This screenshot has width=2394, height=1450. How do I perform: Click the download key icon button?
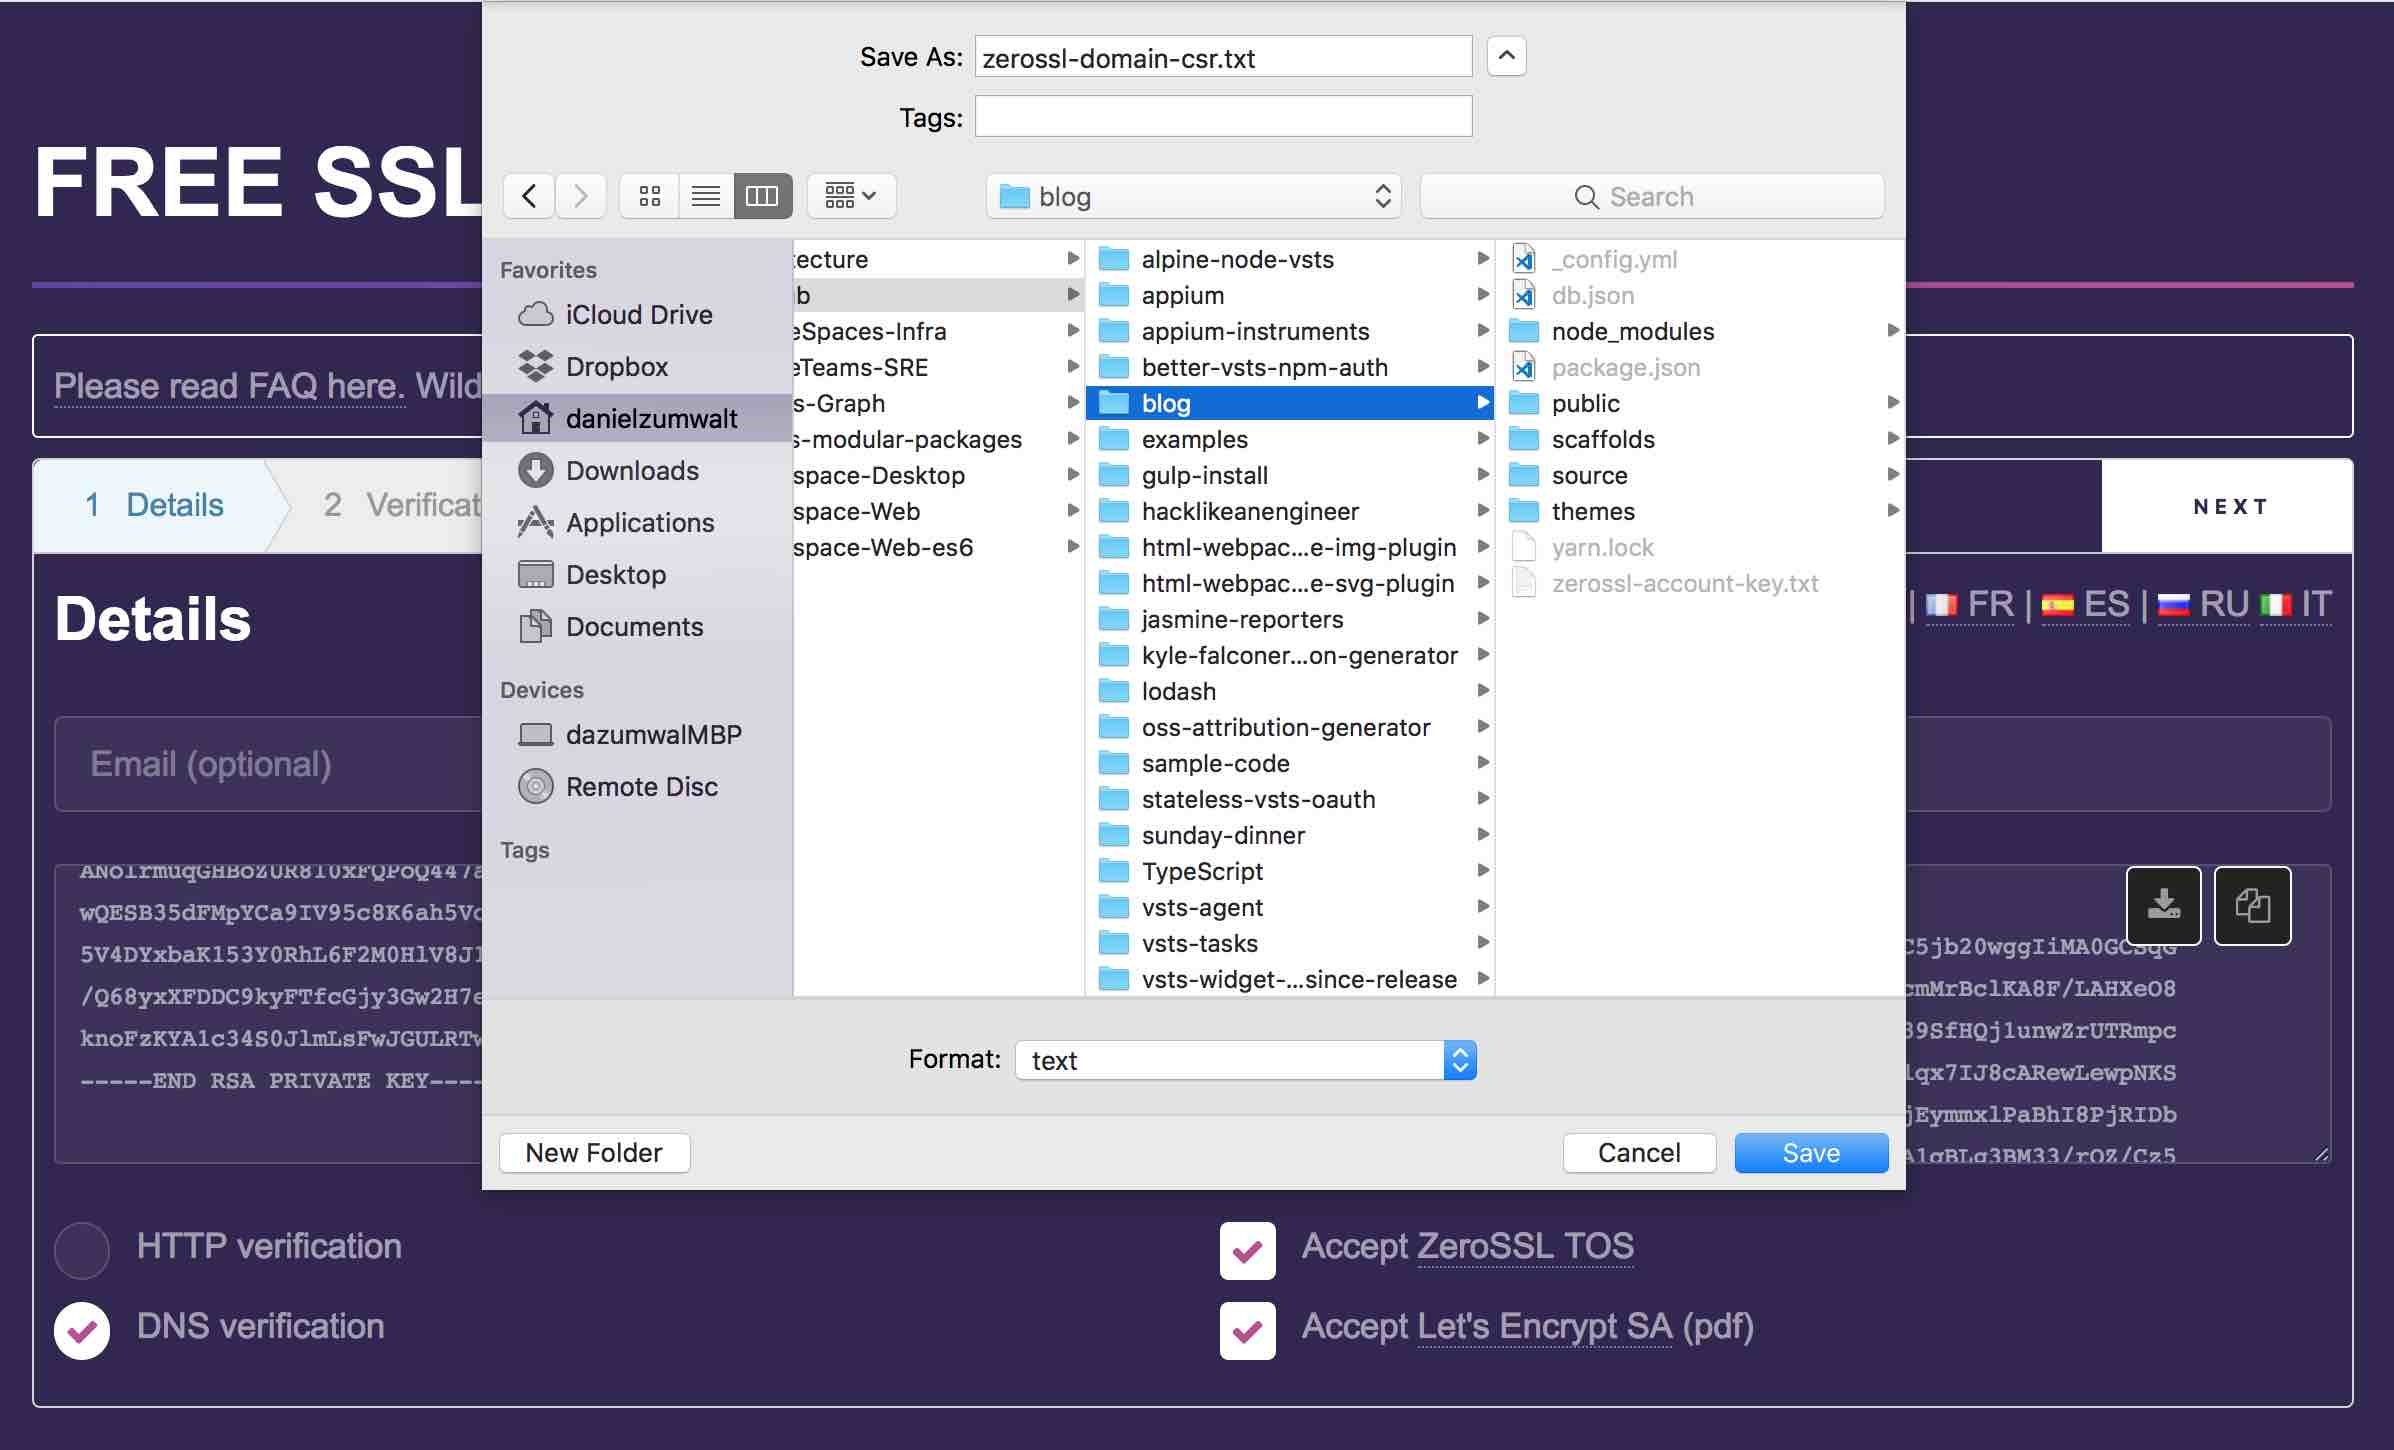2163,905
